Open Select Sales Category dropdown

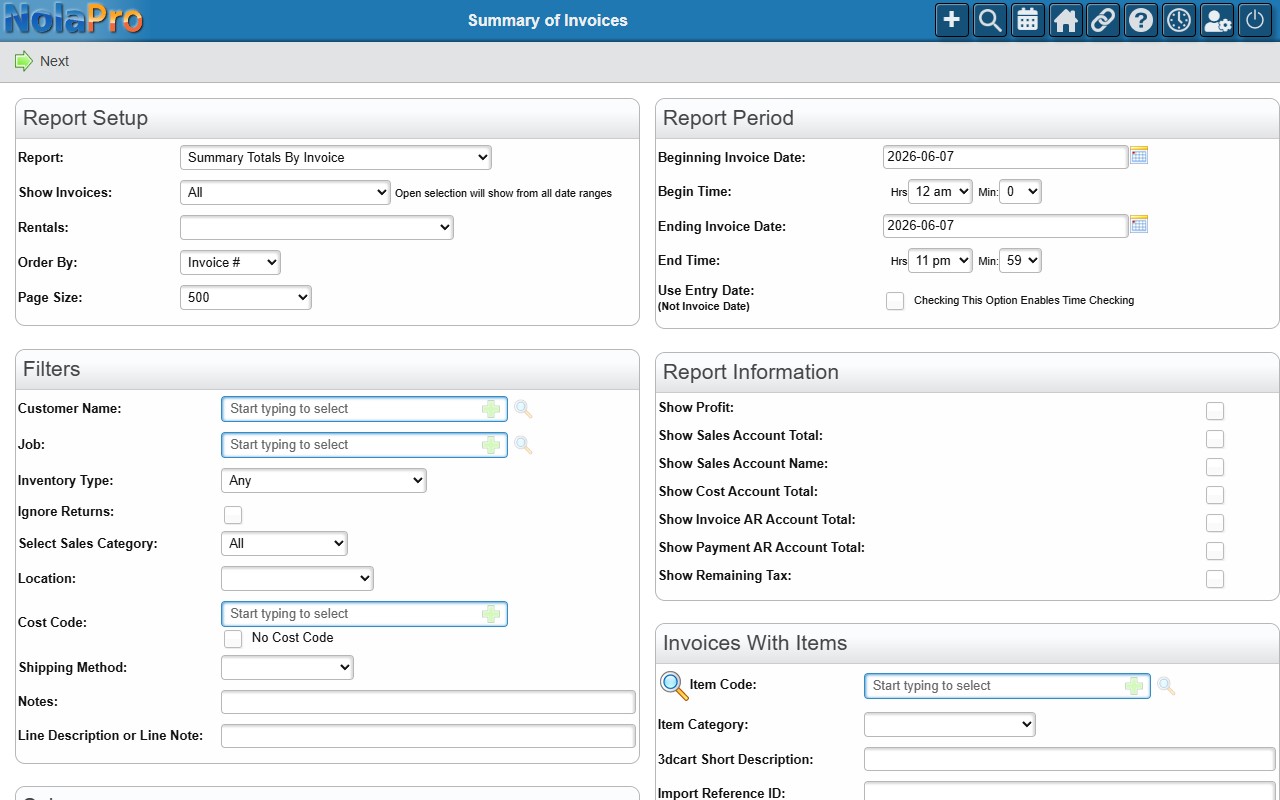[284, 543]
